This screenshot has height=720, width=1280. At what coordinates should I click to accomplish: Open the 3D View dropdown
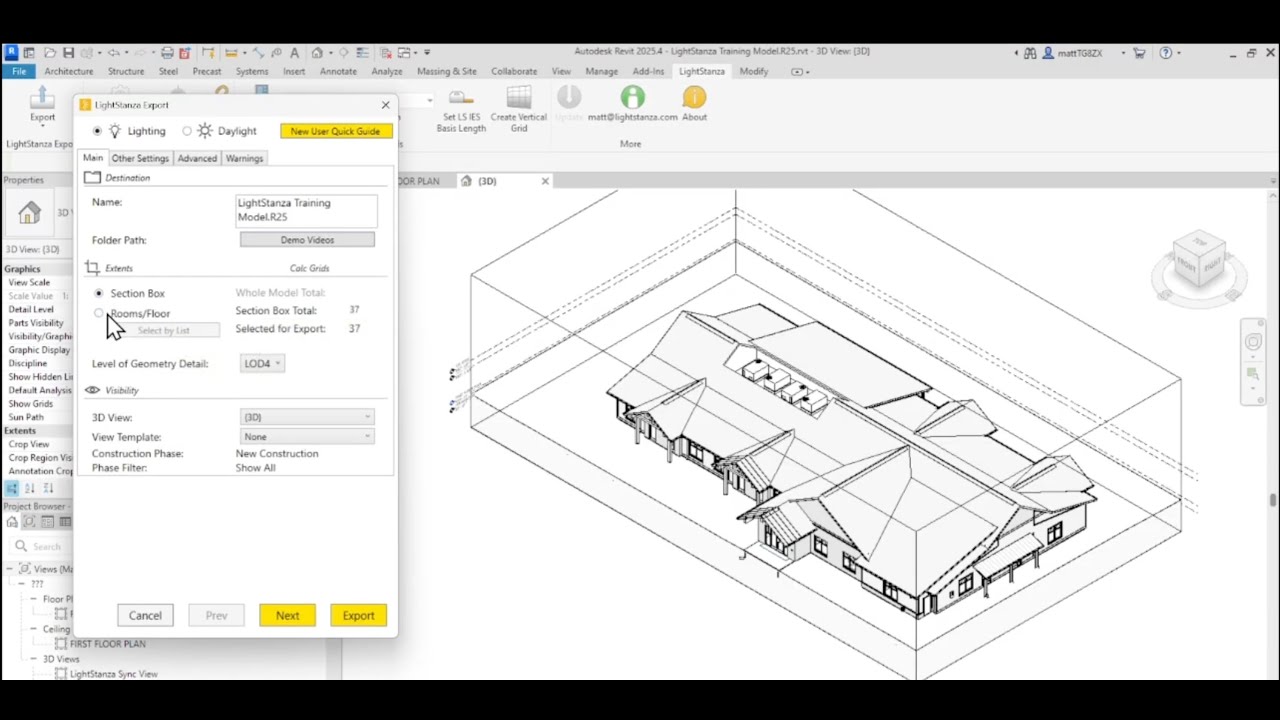coord(307,417)
